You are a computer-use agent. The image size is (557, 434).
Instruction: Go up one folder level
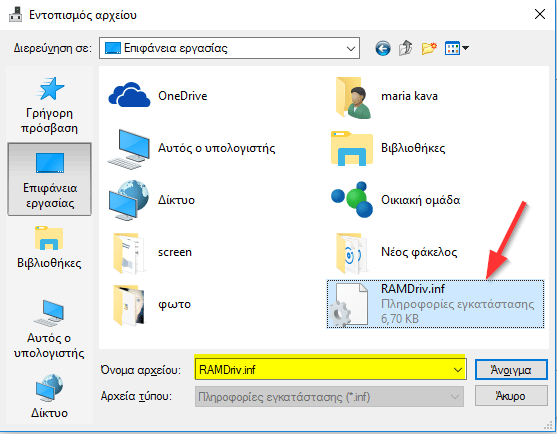[406, 48]
